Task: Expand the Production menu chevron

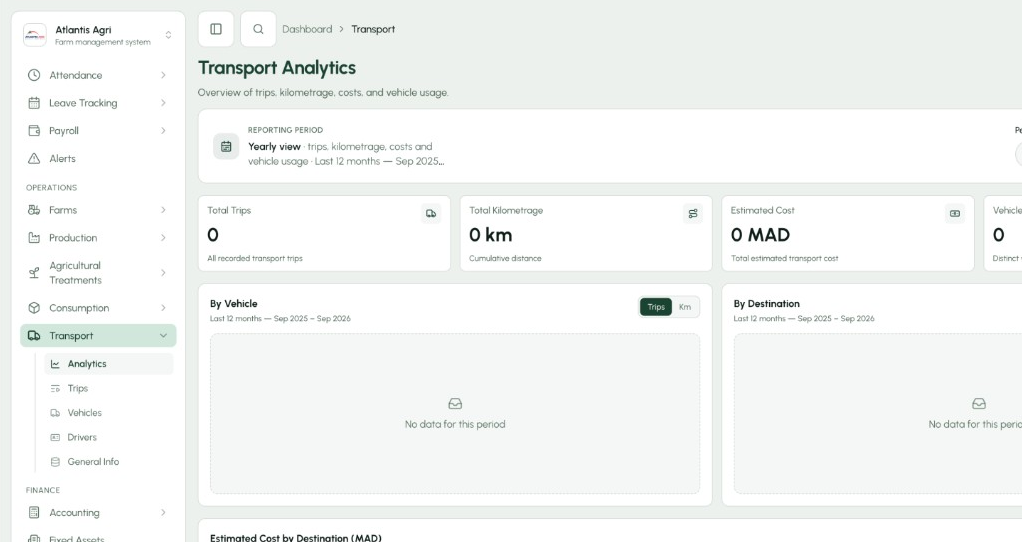Action: 163,238
